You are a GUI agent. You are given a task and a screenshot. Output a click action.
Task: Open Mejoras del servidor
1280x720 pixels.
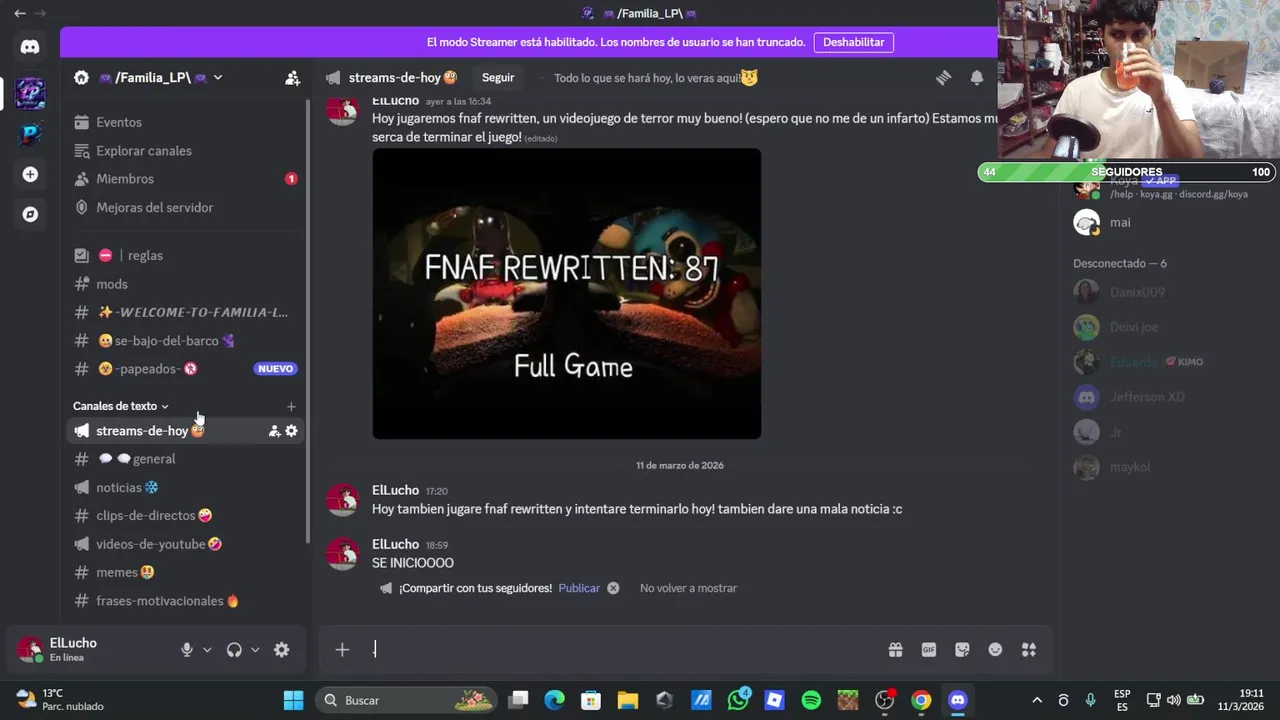point(186,208)
